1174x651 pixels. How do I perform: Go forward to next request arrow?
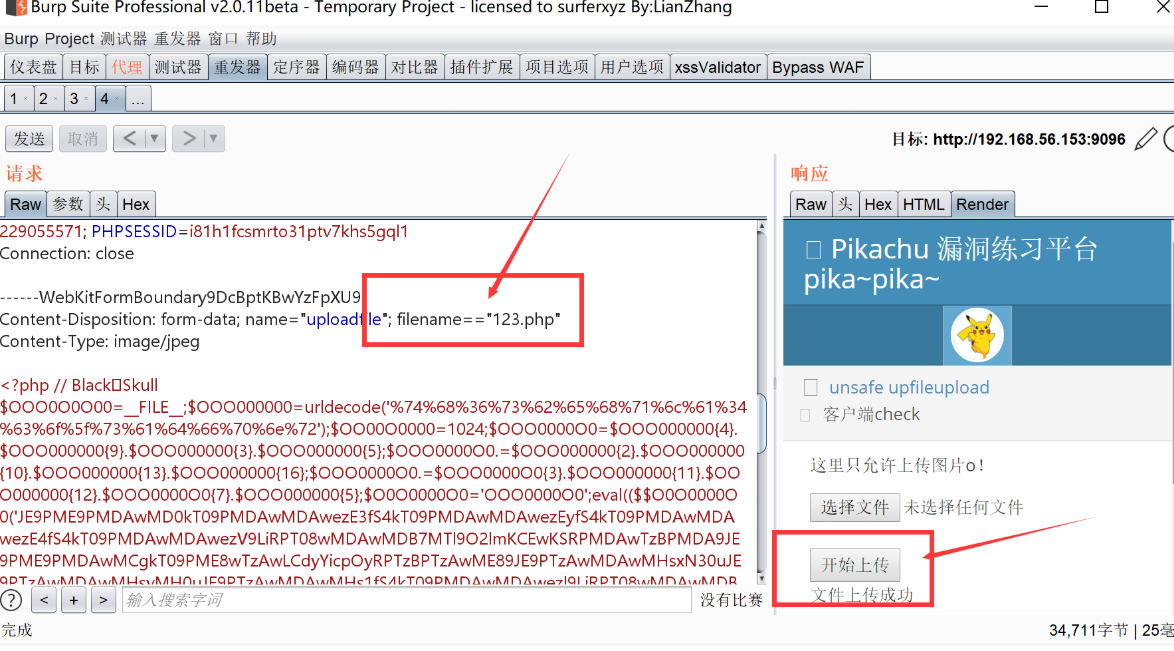pos(189,139)
